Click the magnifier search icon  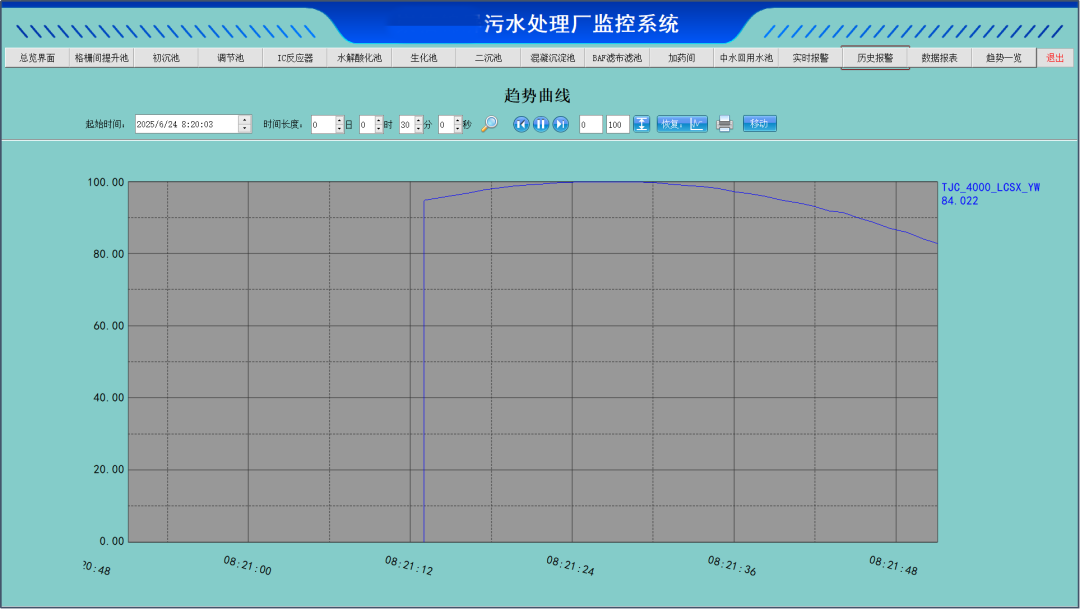point(490,124)
